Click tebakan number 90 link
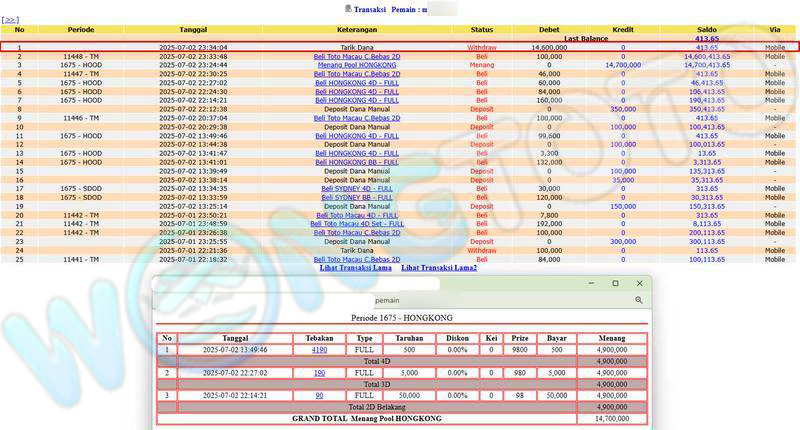Viewport: 800px width, 430px height. 319,395
